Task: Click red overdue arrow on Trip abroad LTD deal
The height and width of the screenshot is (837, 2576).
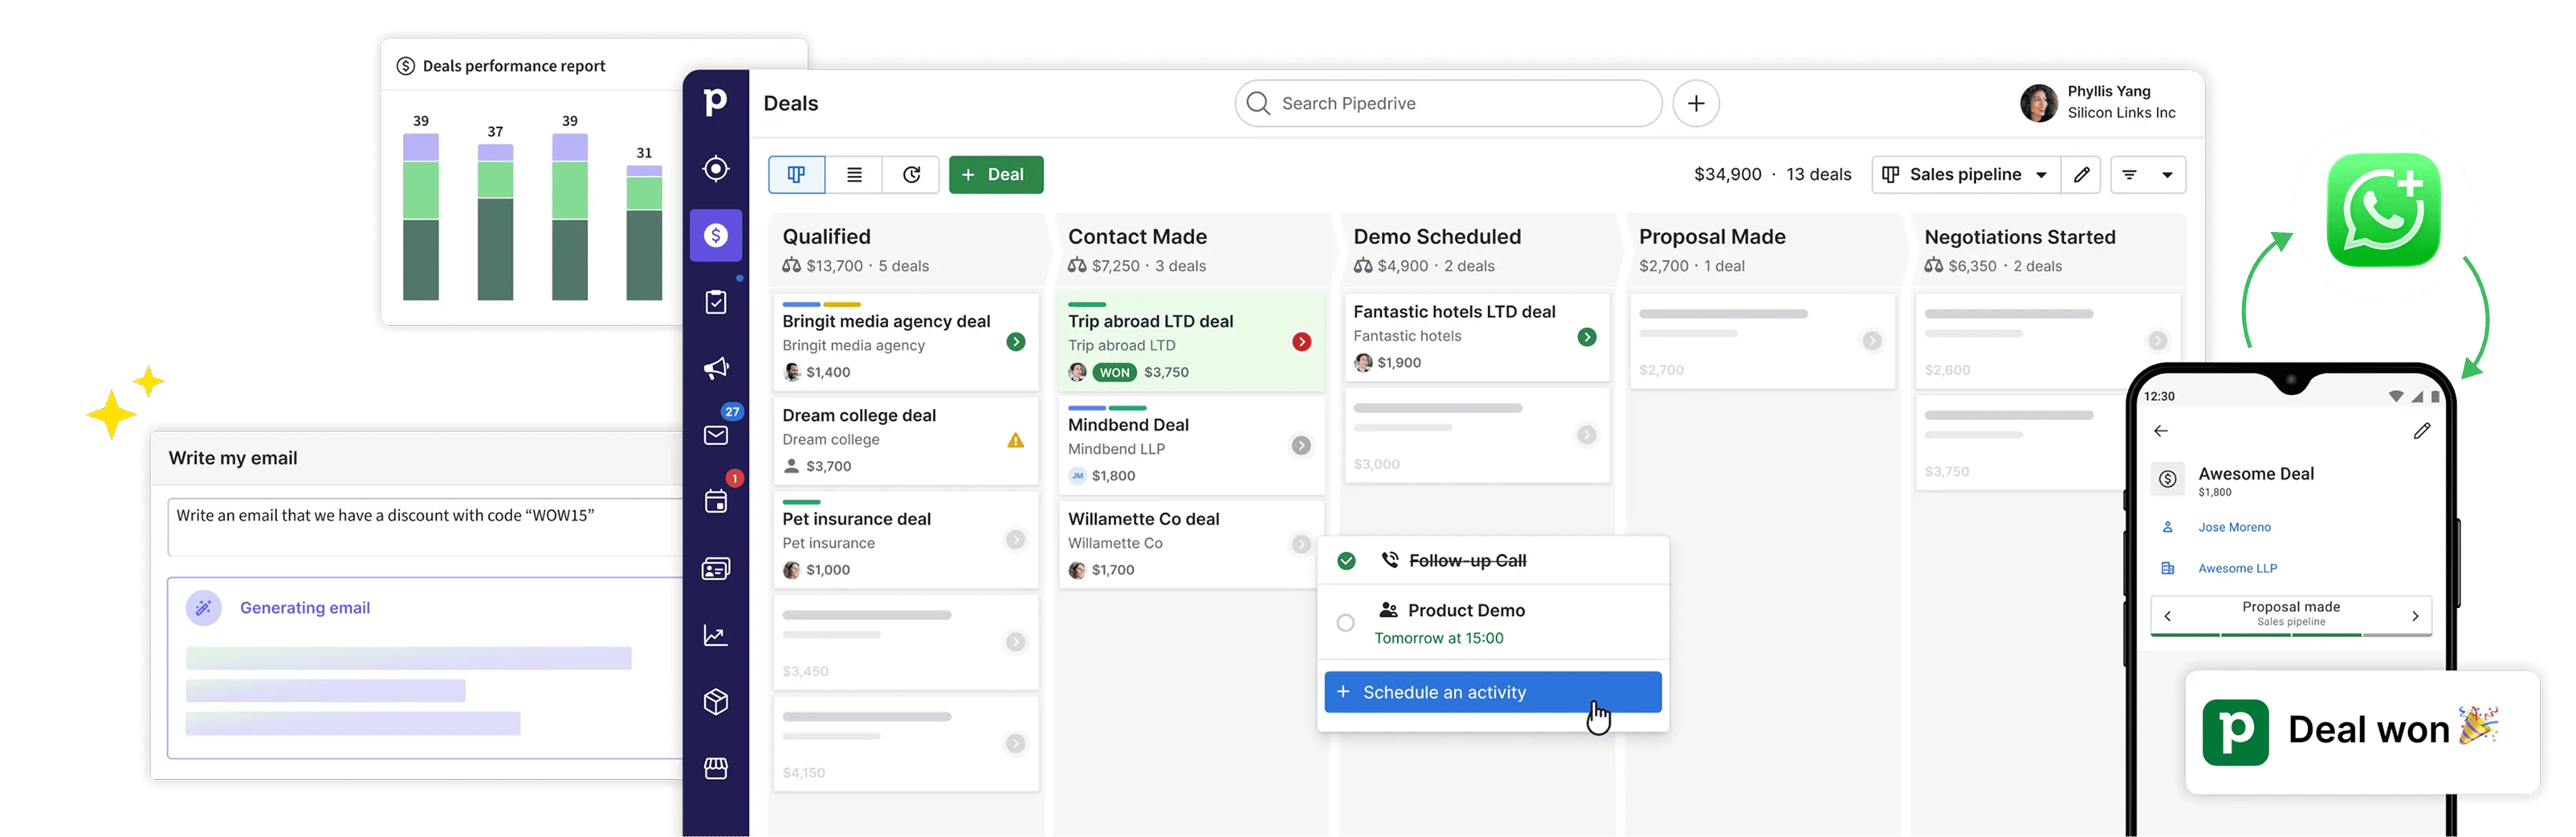Action: [1301, 342]
